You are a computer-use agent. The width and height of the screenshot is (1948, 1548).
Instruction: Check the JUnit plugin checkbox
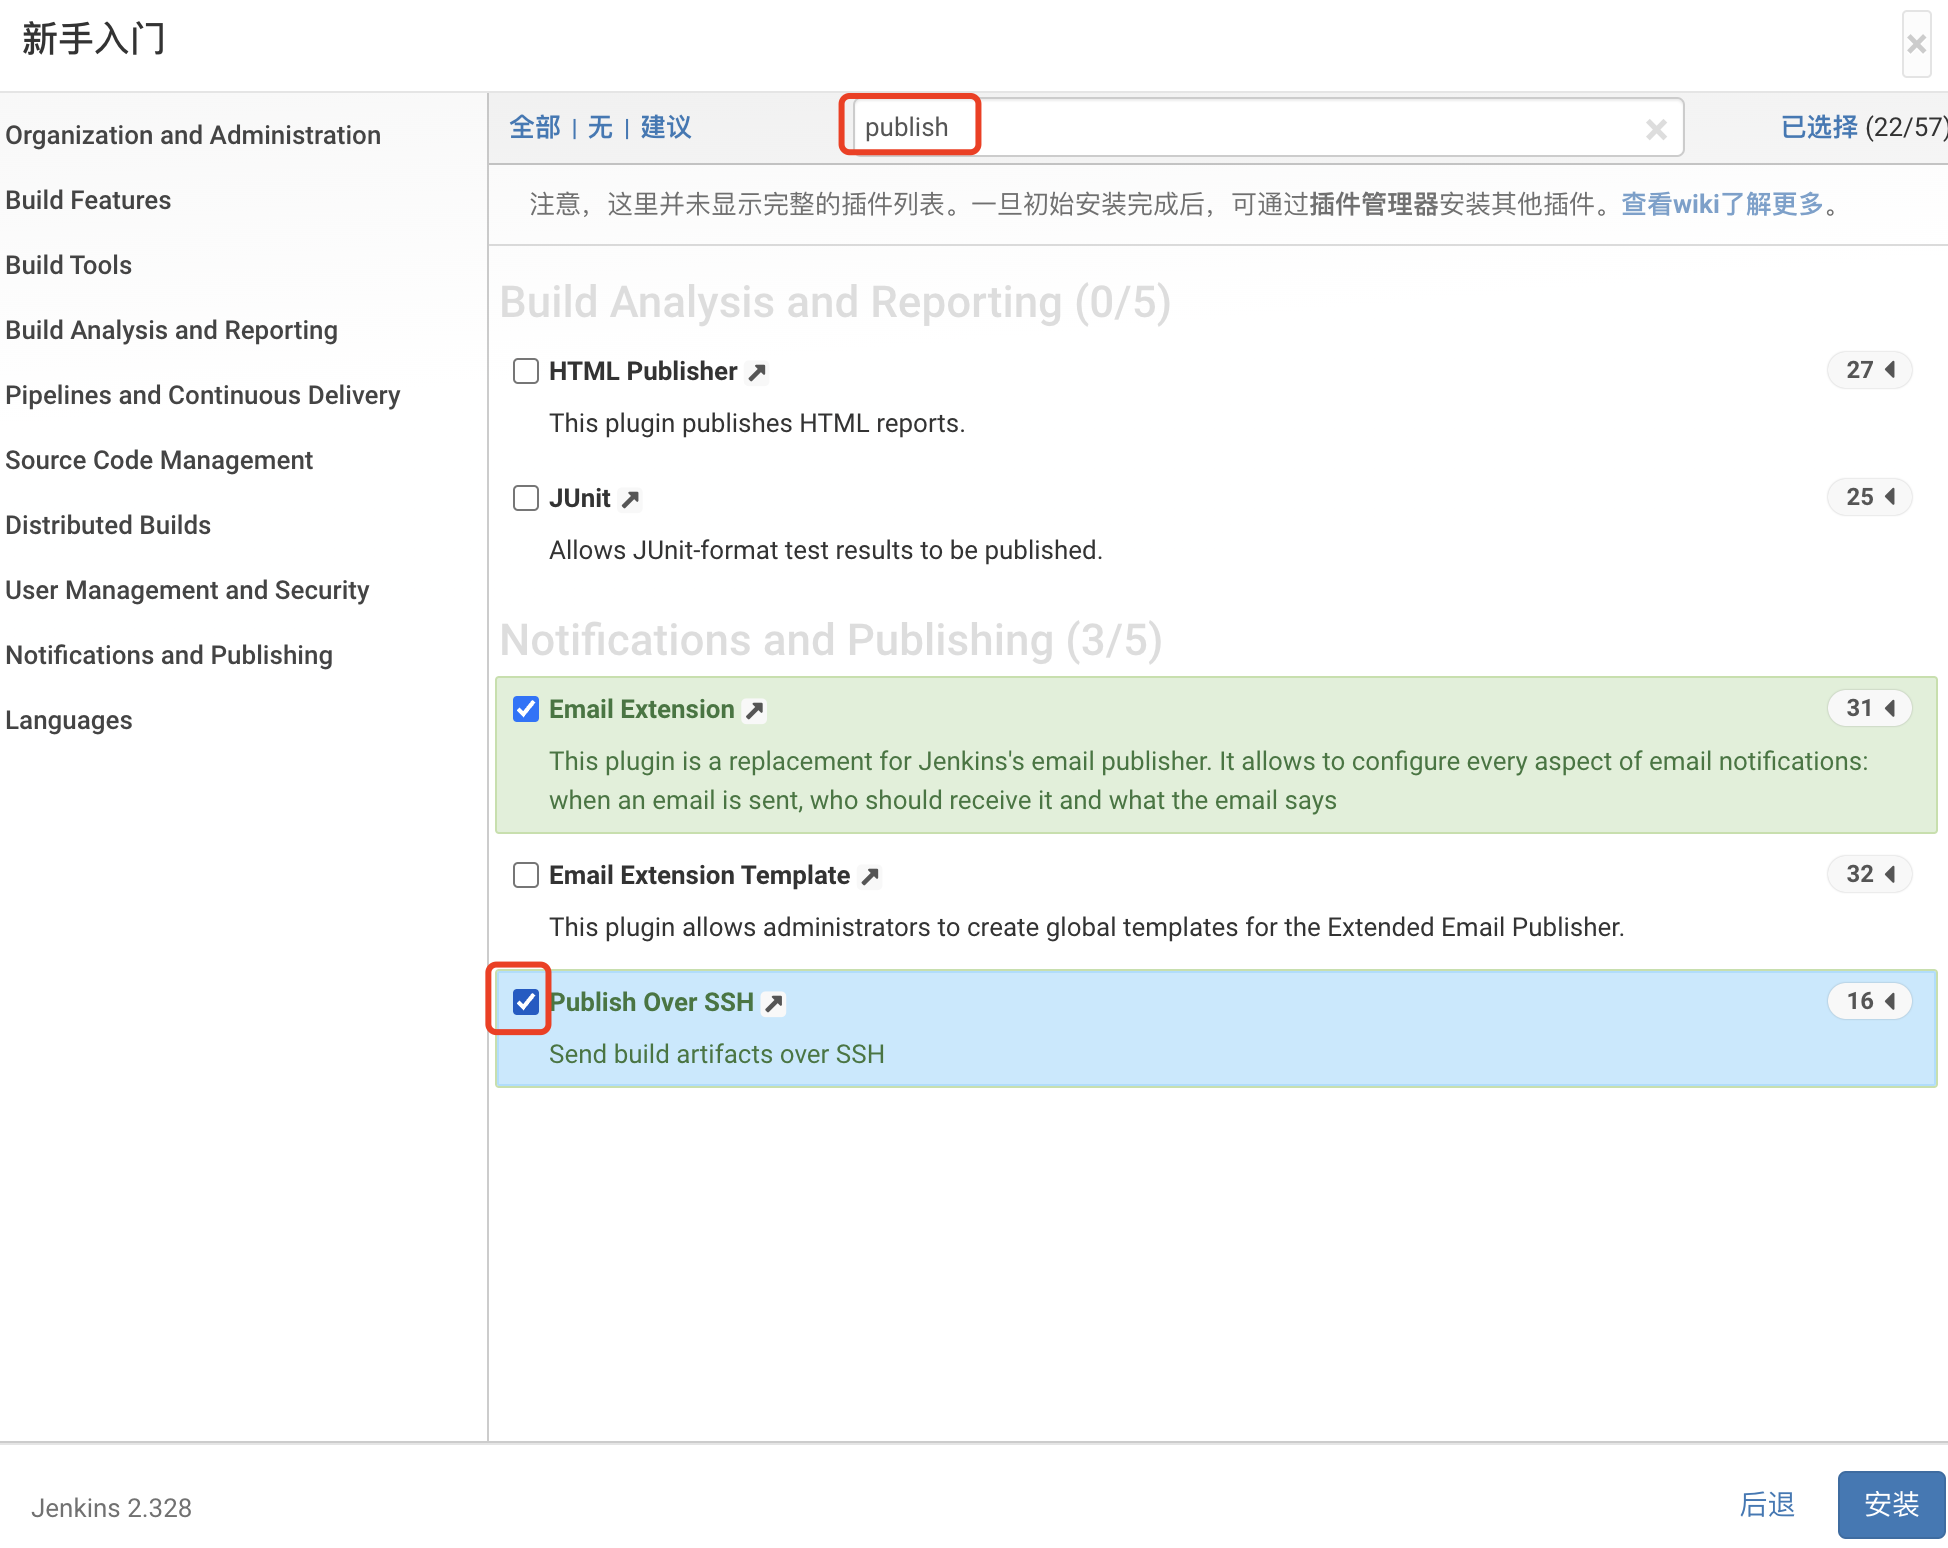pos(526,498)
